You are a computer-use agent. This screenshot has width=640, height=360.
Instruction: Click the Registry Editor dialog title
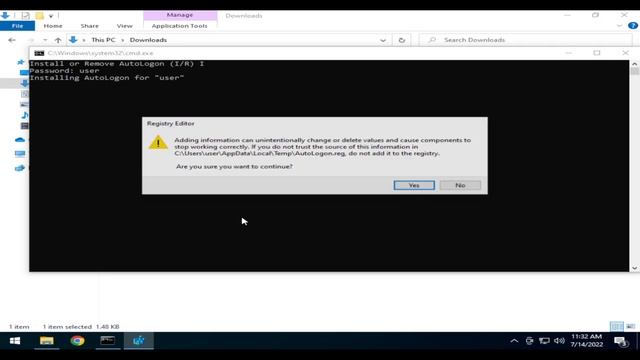(x=171, y=123)
